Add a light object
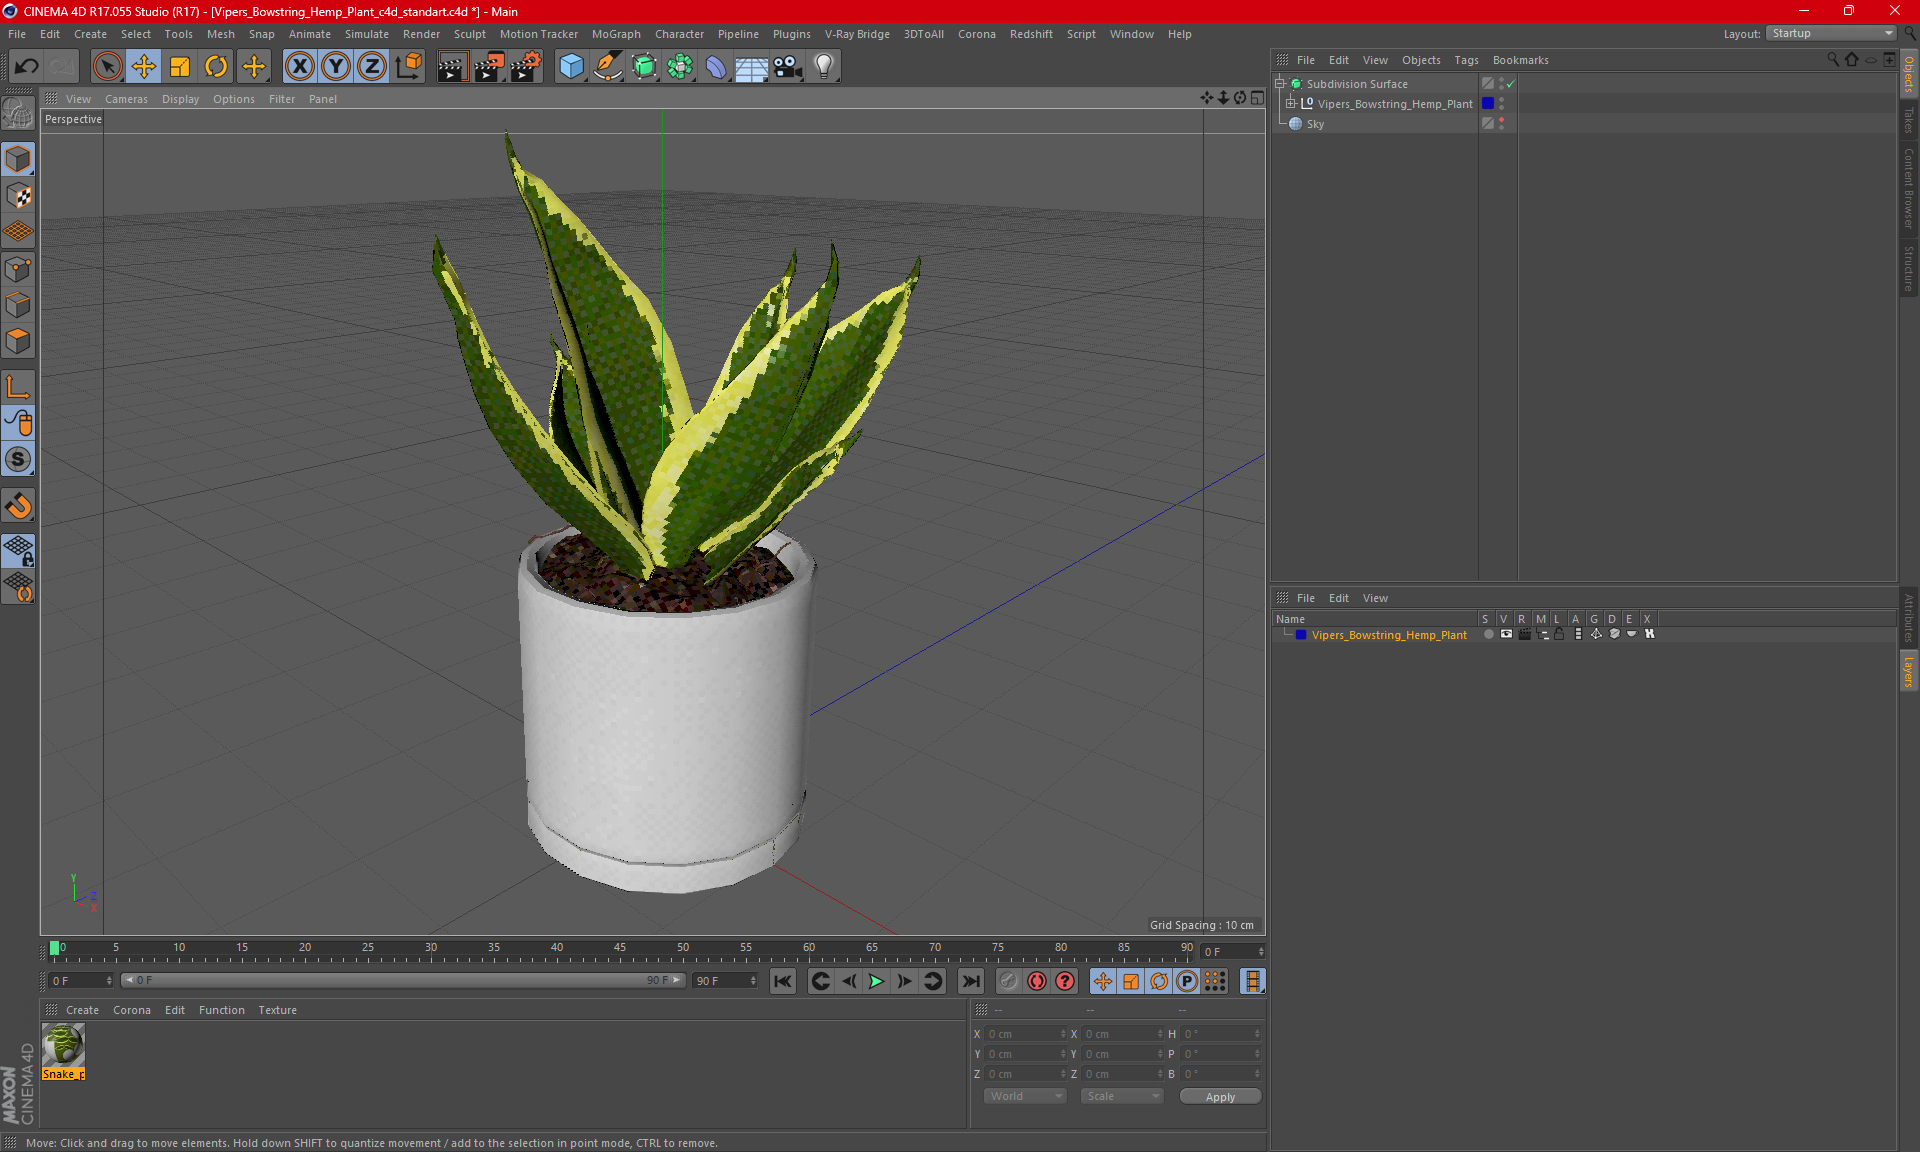1920x1152 pixels. 824,66
